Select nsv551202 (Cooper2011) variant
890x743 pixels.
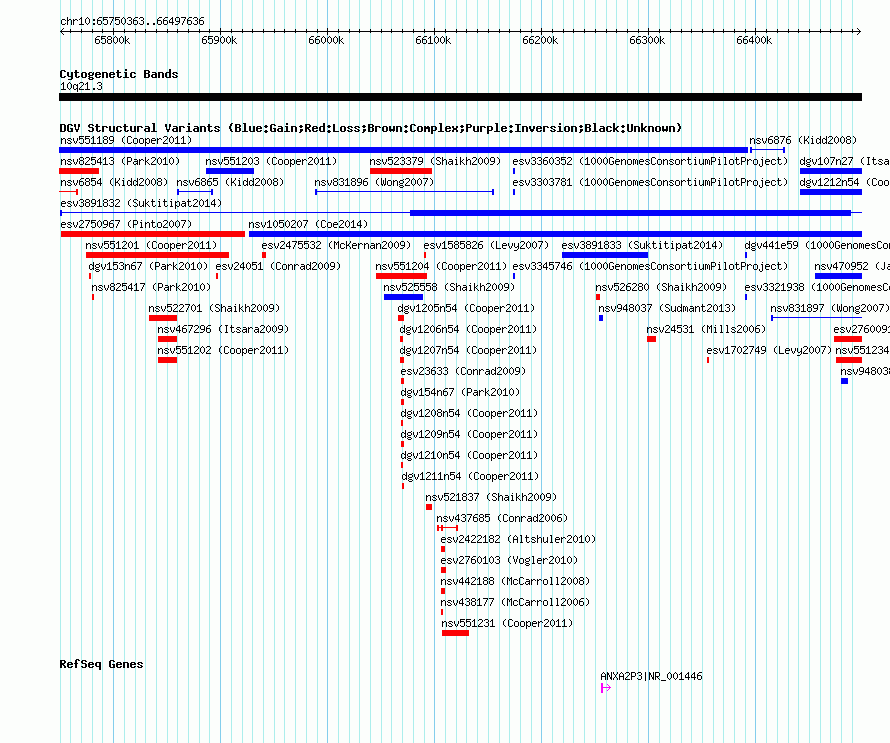pos(223,350)
